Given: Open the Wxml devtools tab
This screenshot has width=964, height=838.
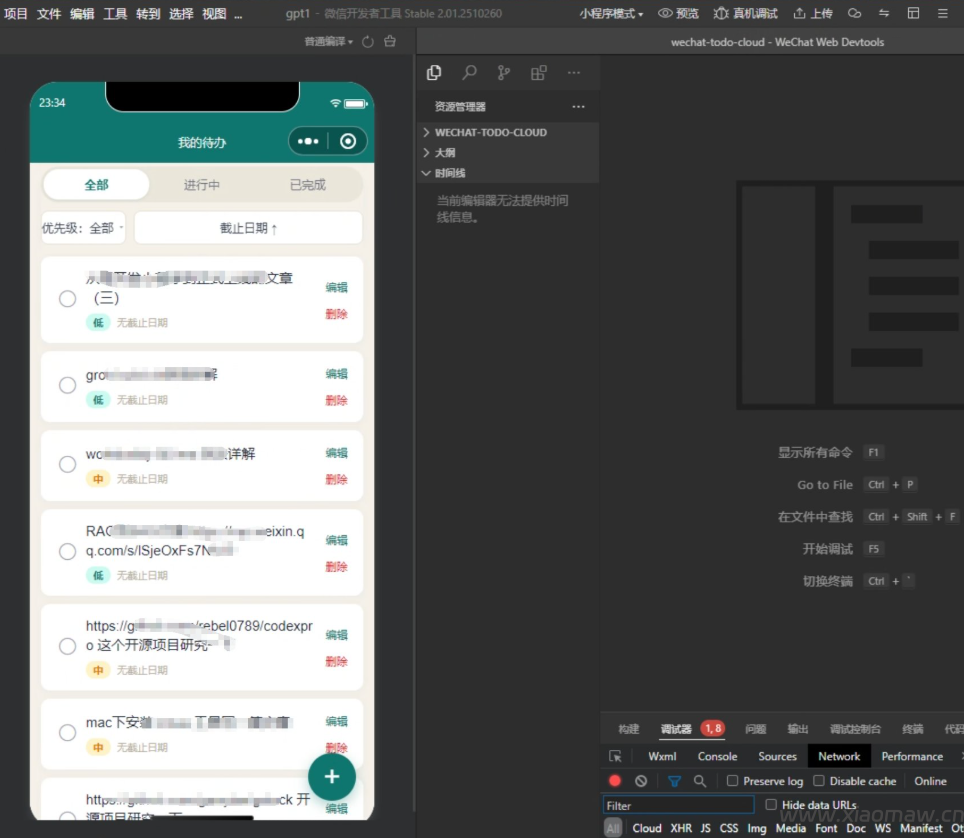Looking at the screenshot, I should [662, 756].
